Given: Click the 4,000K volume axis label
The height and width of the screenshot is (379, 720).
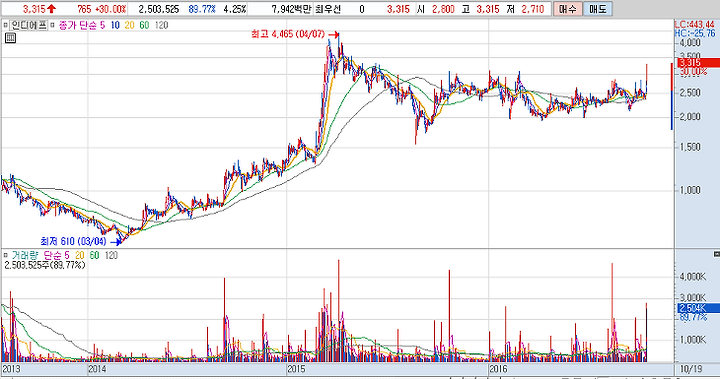Looking at the screenshot, I should [692, 277].
